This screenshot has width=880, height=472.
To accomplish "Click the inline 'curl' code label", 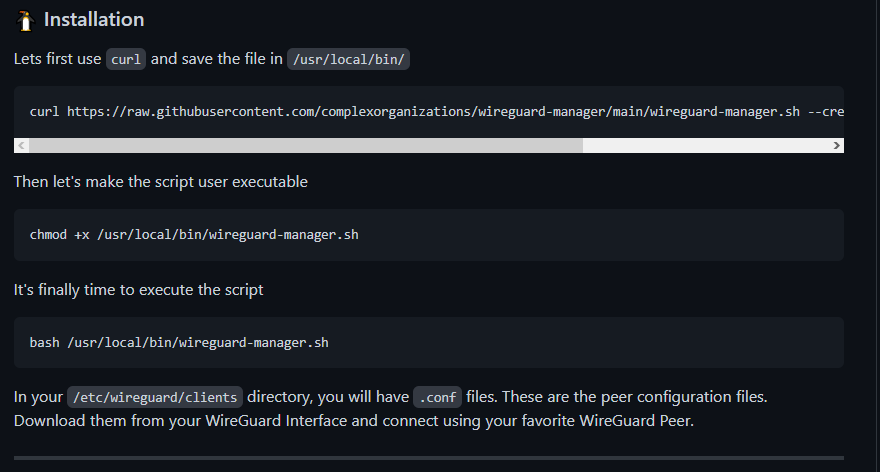I will pyautogui.click(x=126, y=59).
